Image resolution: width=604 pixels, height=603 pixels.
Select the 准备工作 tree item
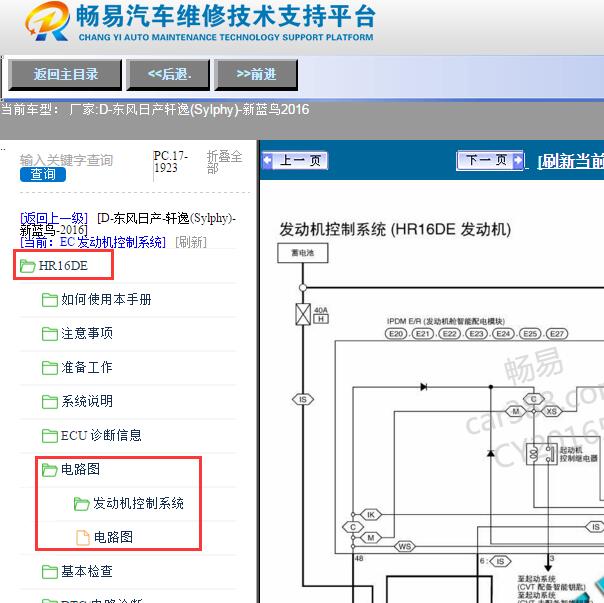point(87,367)
